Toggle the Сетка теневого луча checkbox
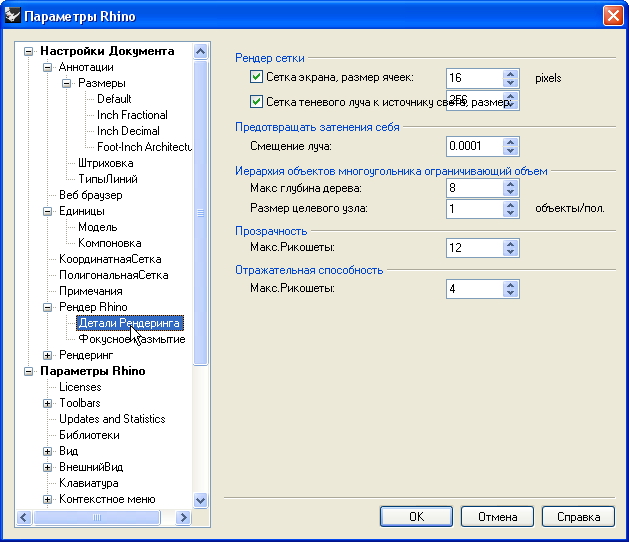The image size is (629, 542). pos(256,101)
